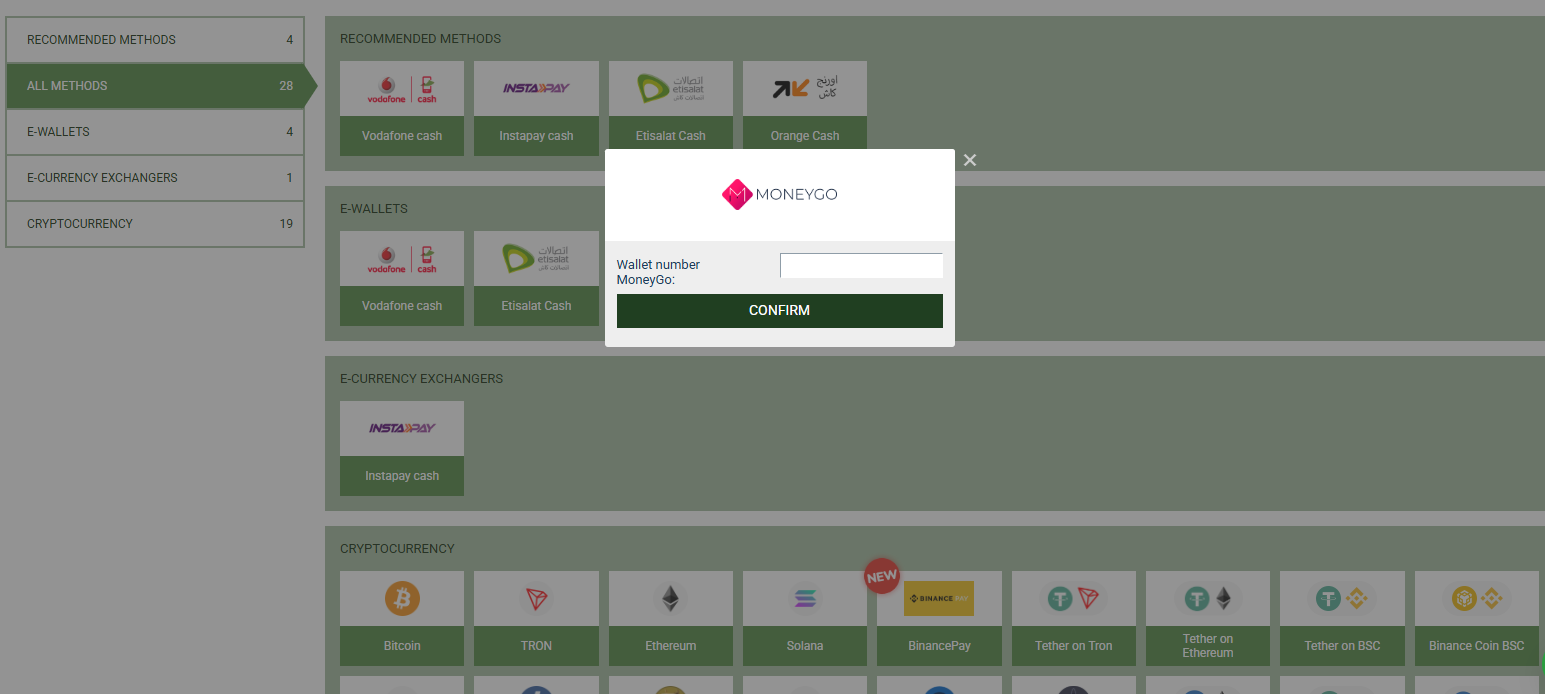
Task: Select the Ethereum payment icon
Action: (x=670, y=599)
